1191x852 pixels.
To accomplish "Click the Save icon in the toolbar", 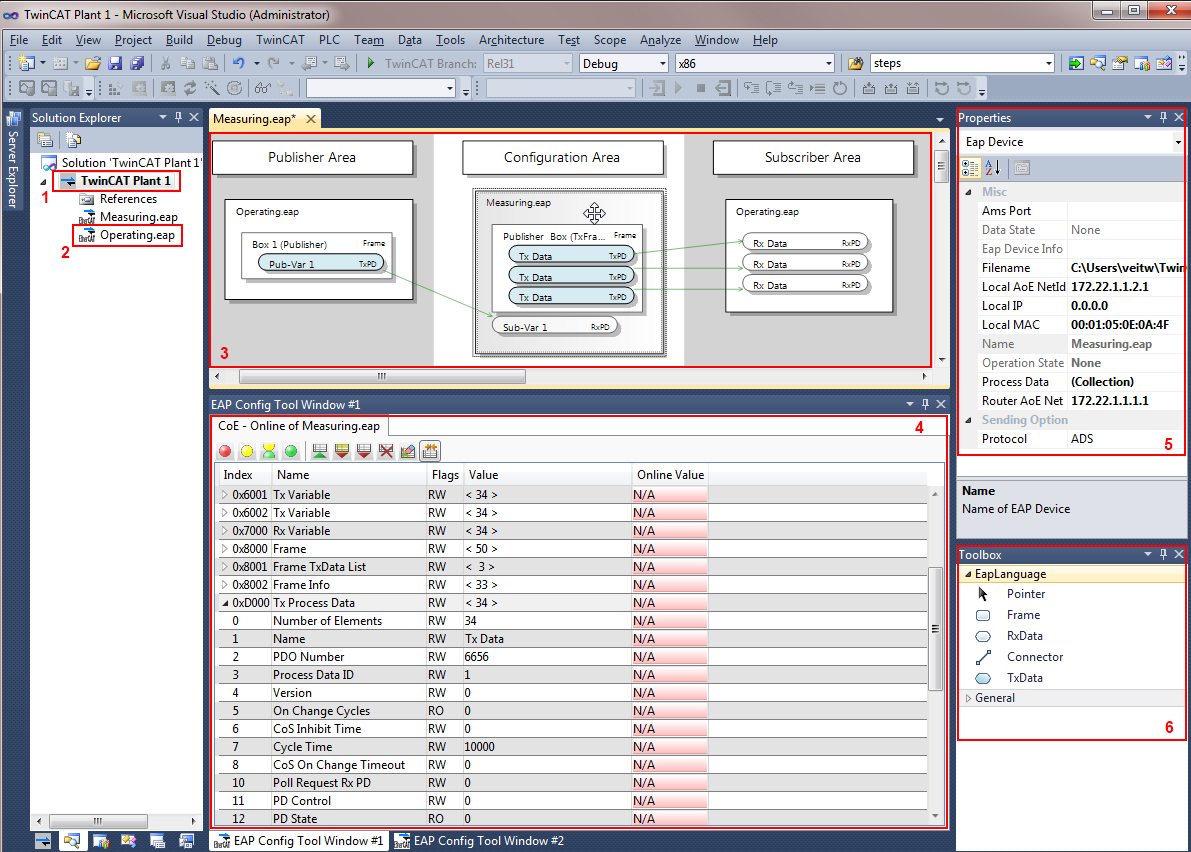I will tap(115, 63).
